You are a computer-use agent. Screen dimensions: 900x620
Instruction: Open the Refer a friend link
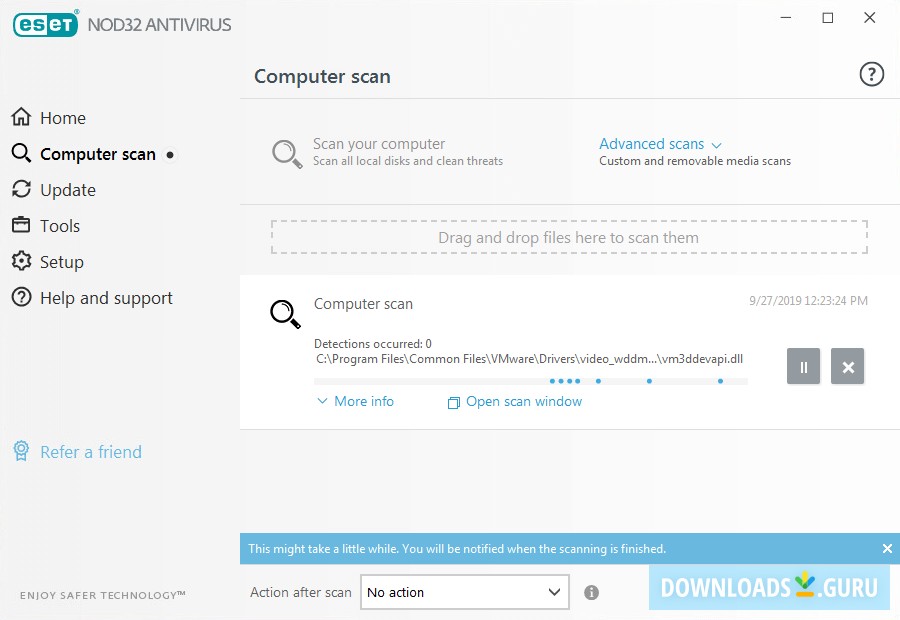[91, 452]
